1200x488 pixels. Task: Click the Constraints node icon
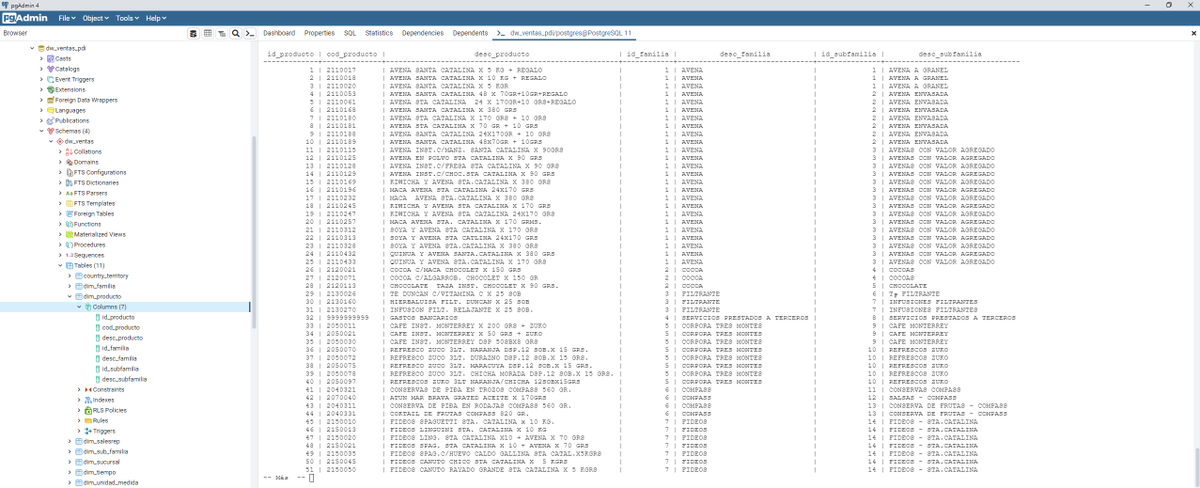88,389
